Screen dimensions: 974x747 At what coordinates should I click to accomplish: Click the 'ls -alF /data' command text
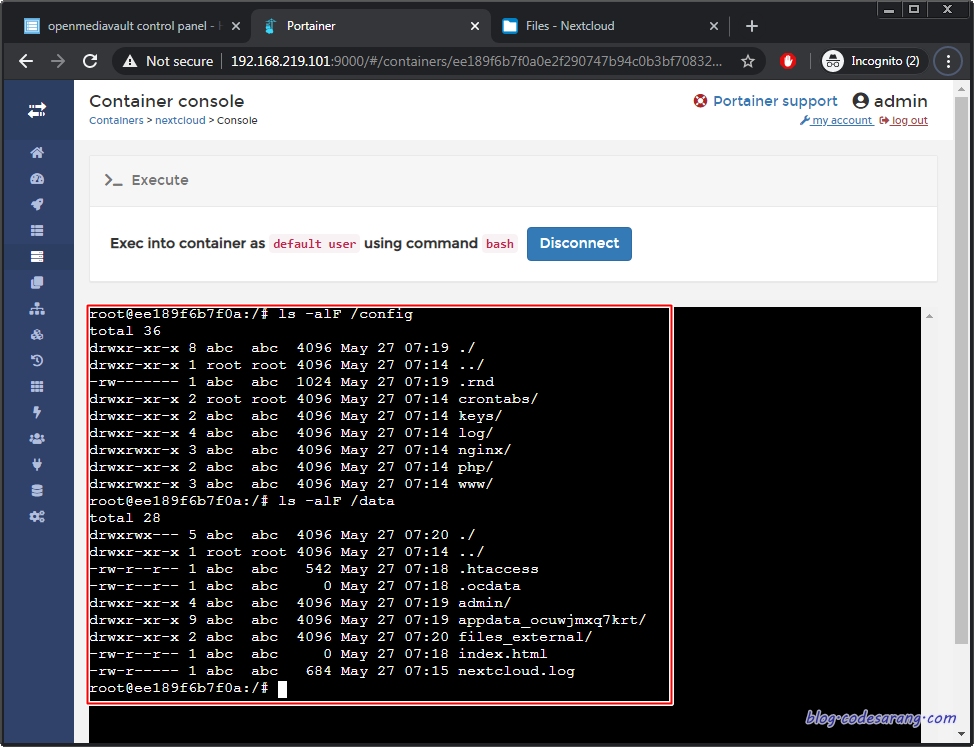(336, 501)
